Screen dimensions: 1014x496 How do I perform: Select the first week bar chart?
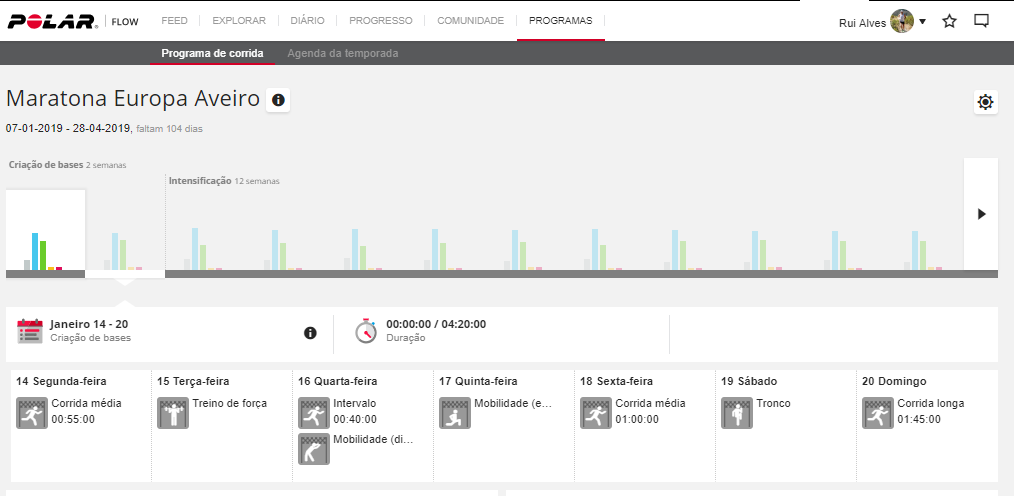45,232
